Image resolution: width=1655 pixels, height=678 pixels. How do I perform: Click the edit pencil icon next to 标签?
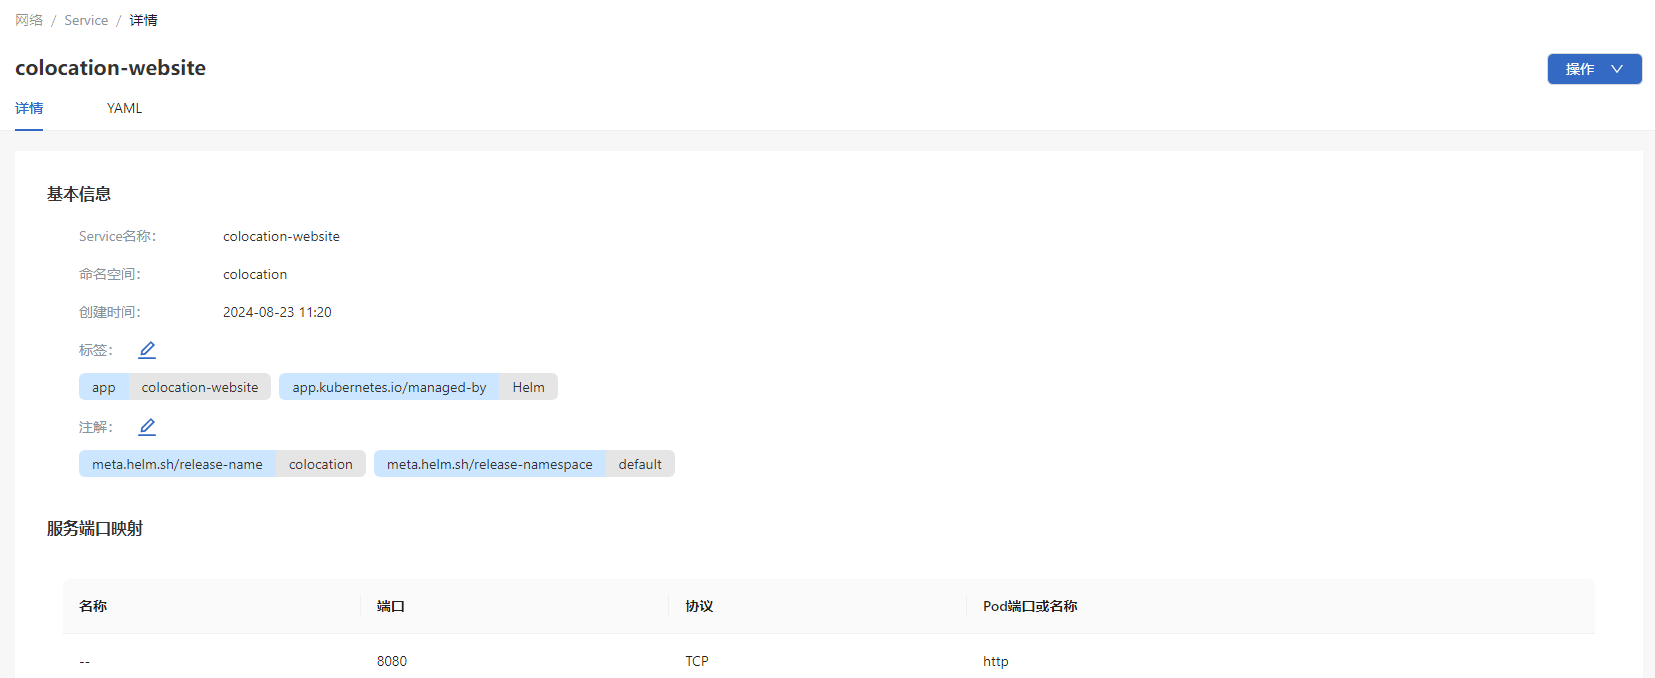(x=147, y=350)
